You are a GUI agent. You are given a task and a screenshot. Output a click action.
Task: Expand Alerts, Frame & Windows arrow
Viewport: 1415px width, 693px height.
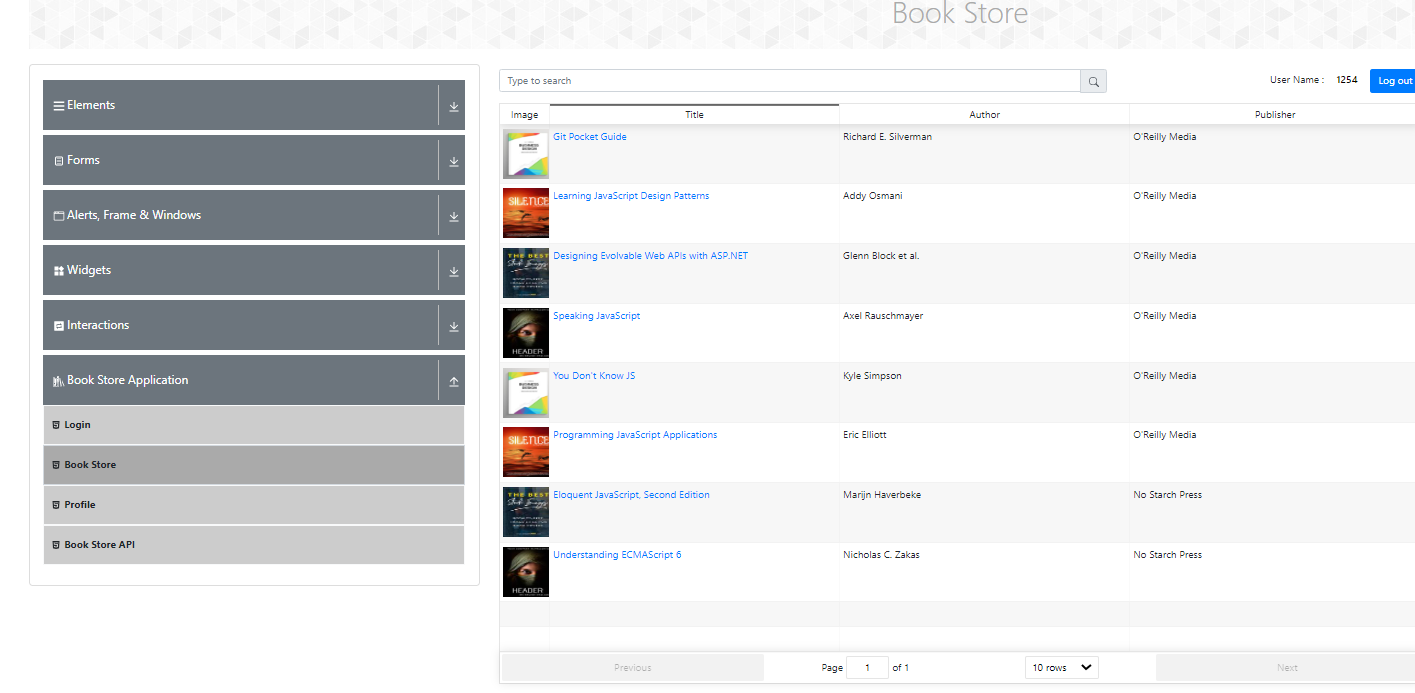(453, 216)
